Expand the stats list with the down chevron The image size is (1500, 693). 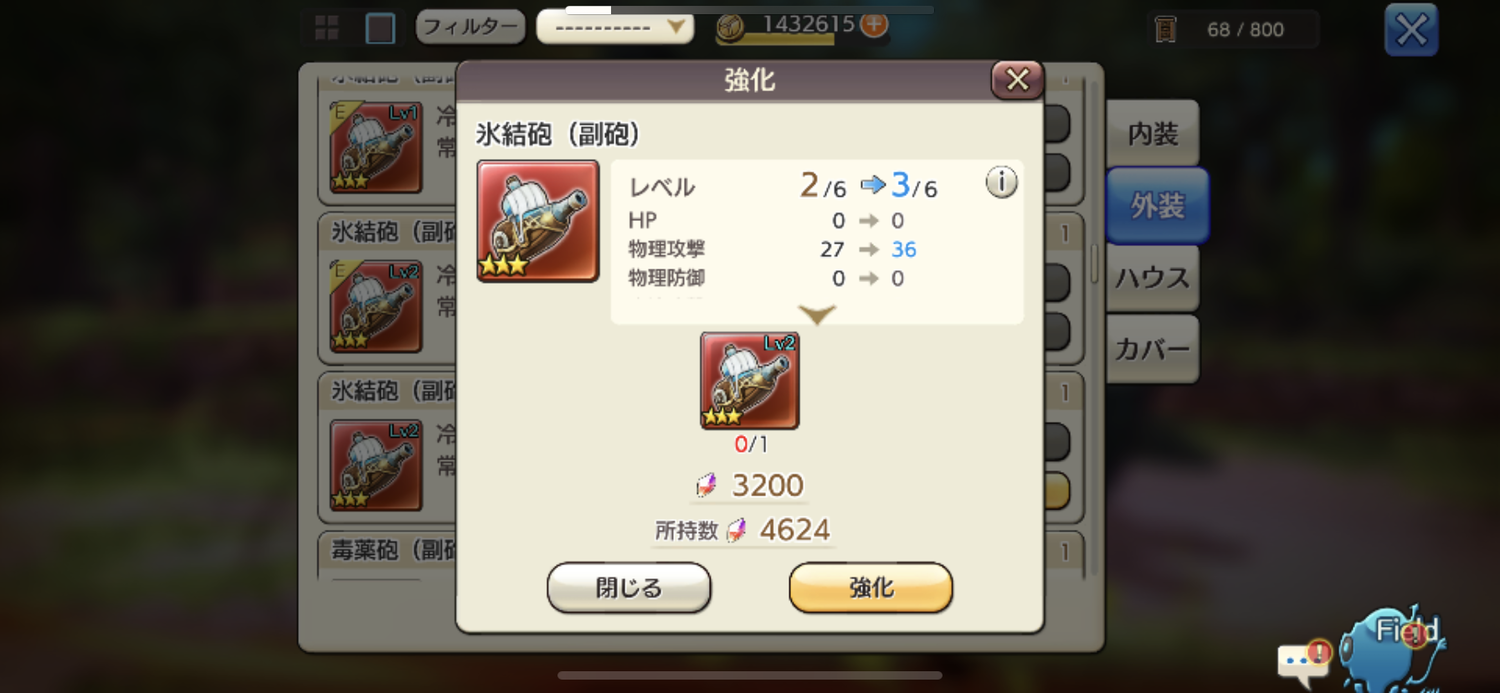click(817, 315)
